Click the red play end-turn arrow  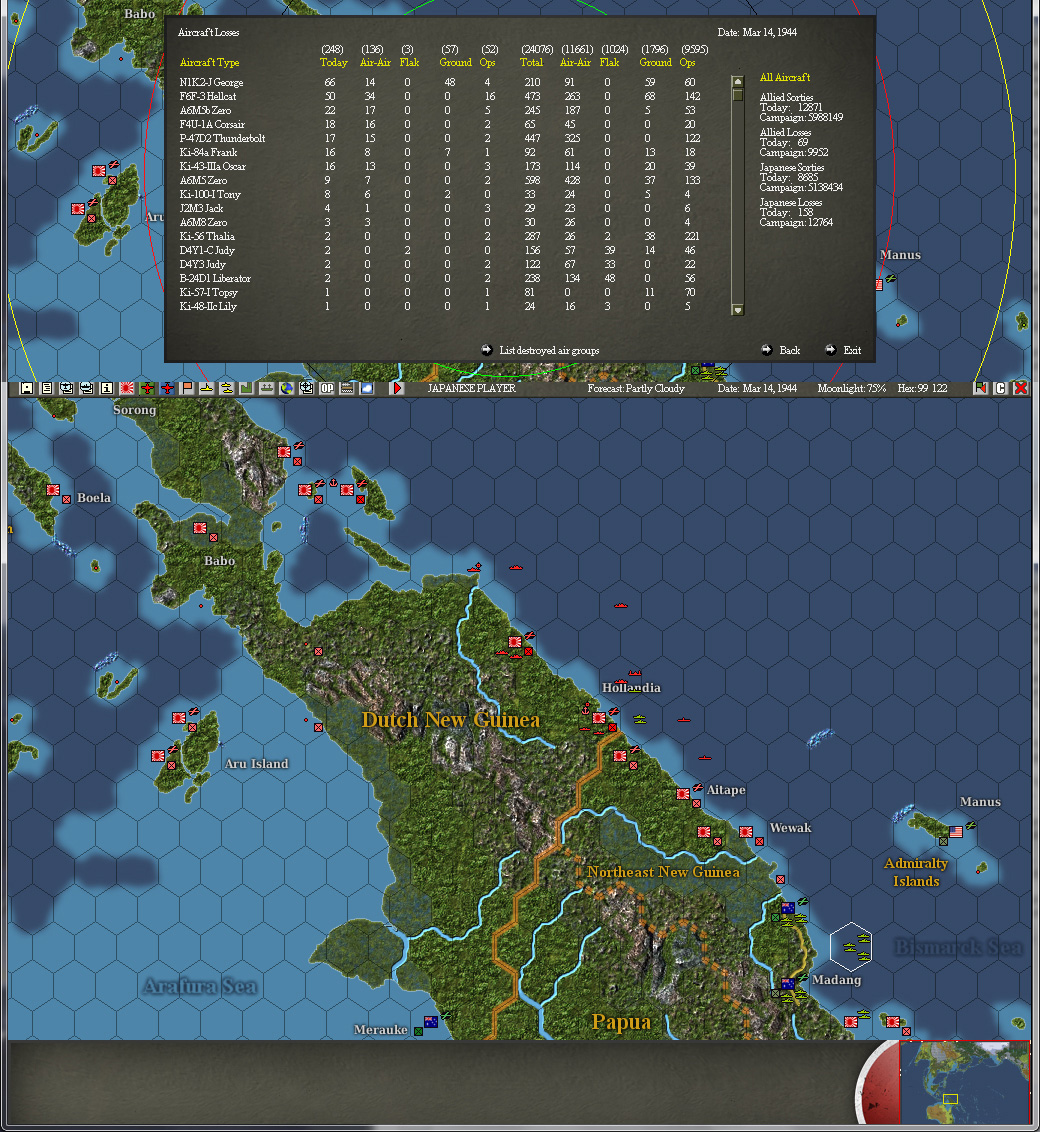point(397,388)
